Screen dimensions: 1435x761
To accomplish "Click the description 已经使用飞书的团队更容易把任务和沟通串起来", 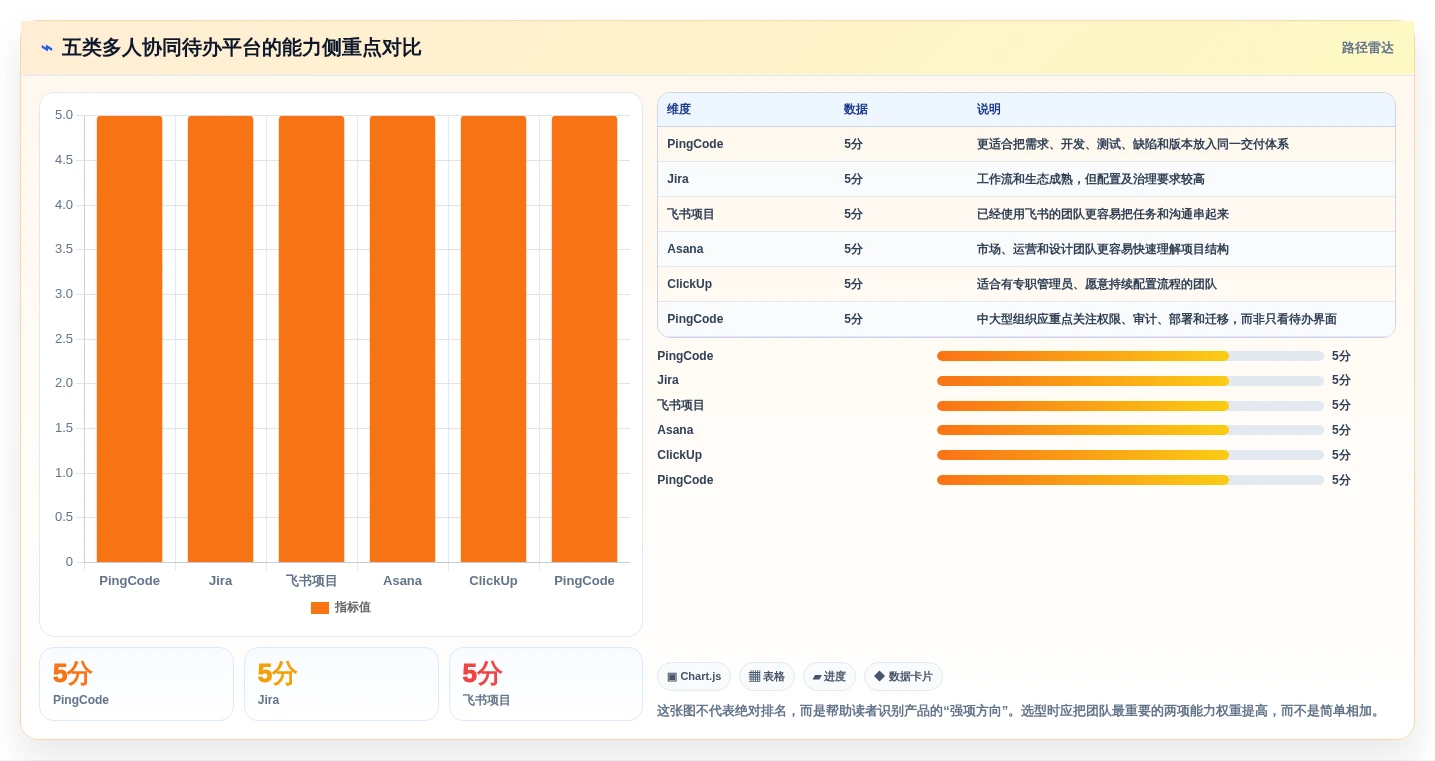I will pos(1103,214).
